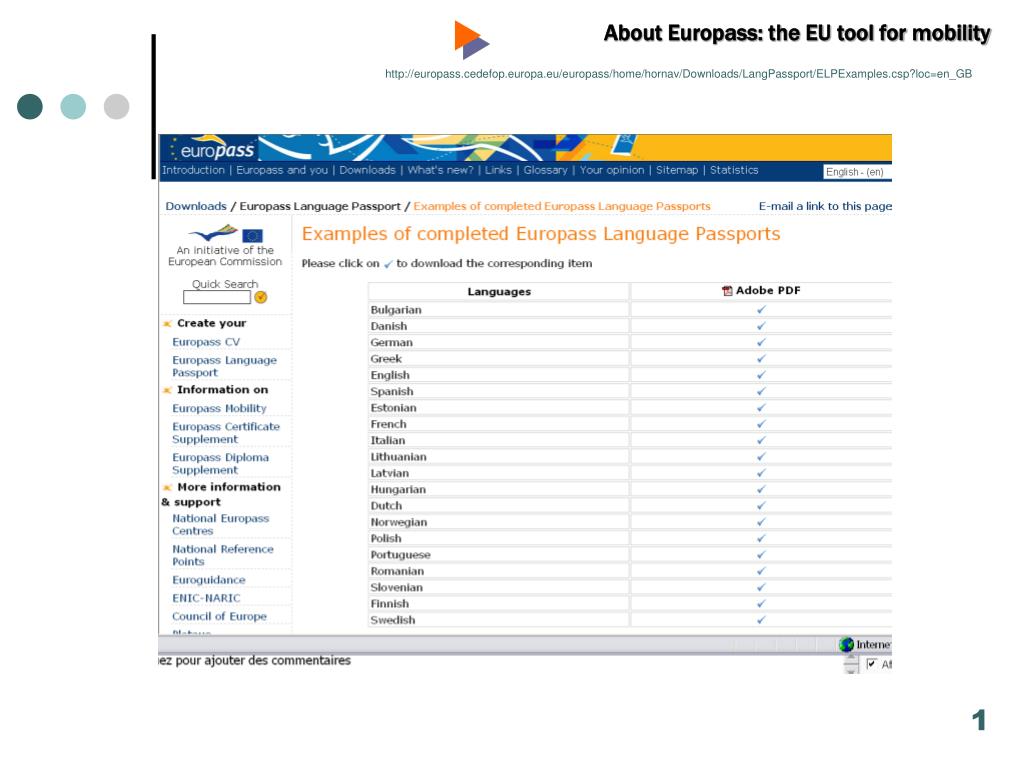Click the europass.cedefop.europa.eu URL
This screenshot has height=768, width=1024.
pos(678,74)
